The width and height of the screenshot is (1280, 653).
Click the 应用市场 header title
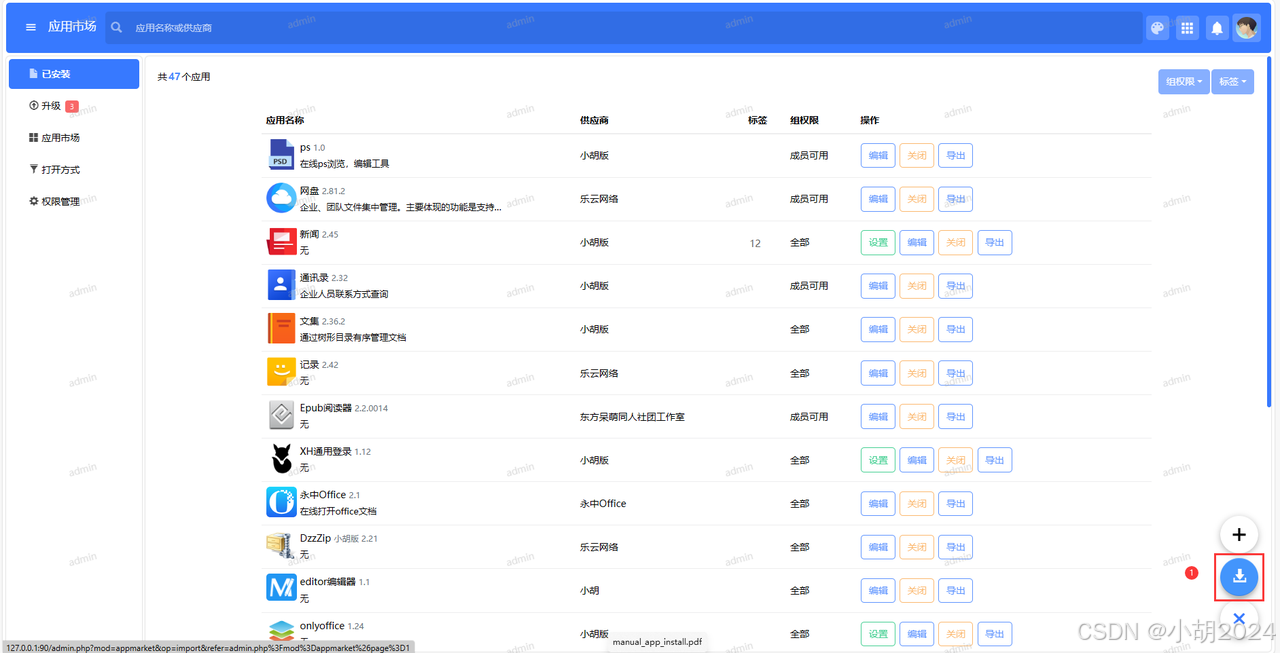click(x=72, y=27)
